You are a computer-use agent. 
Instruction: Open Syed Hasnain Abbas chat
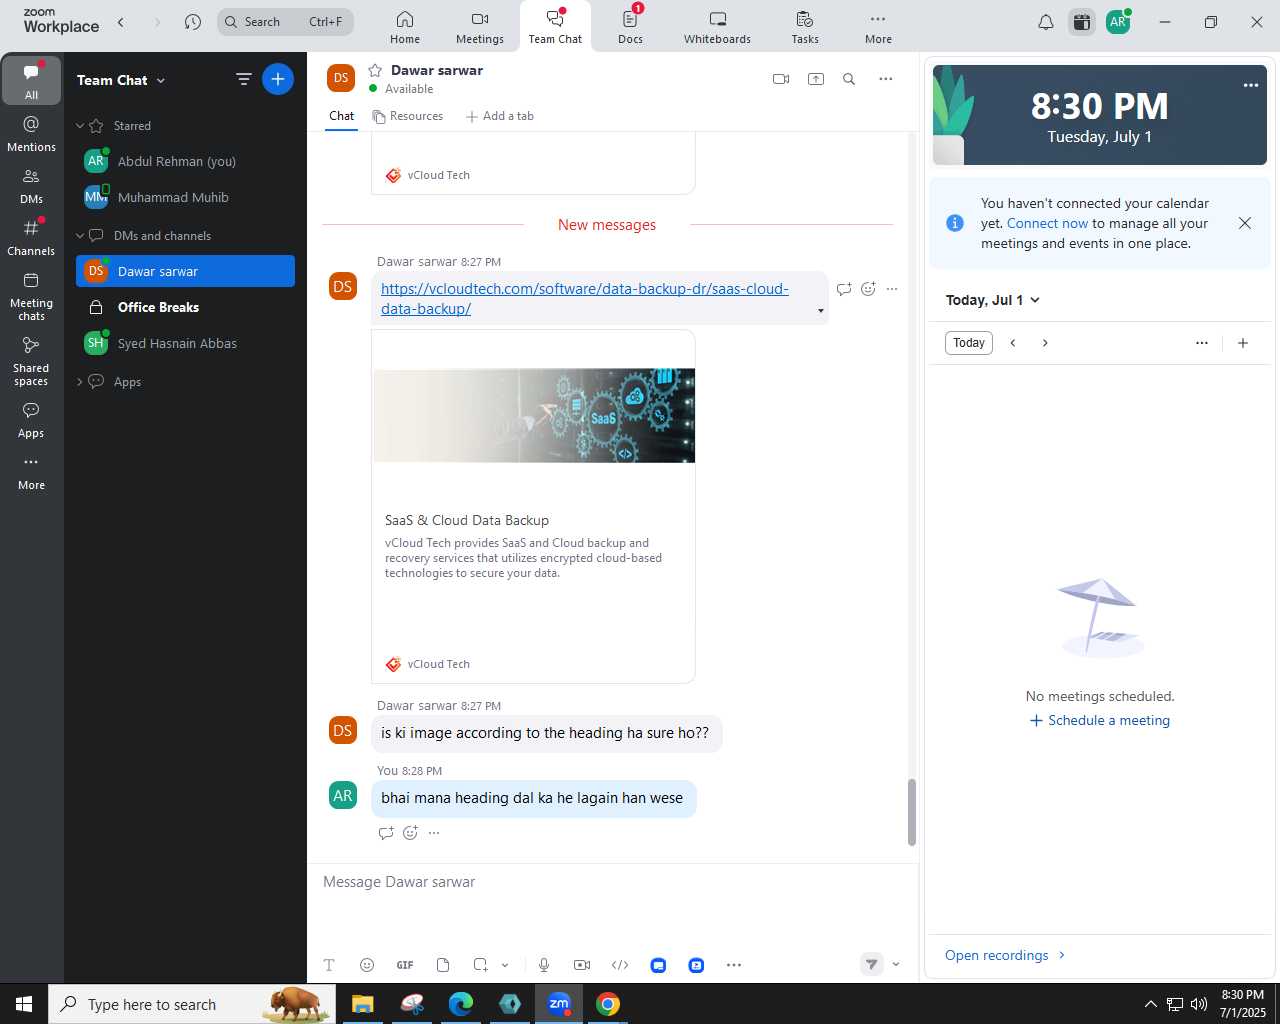185,343
